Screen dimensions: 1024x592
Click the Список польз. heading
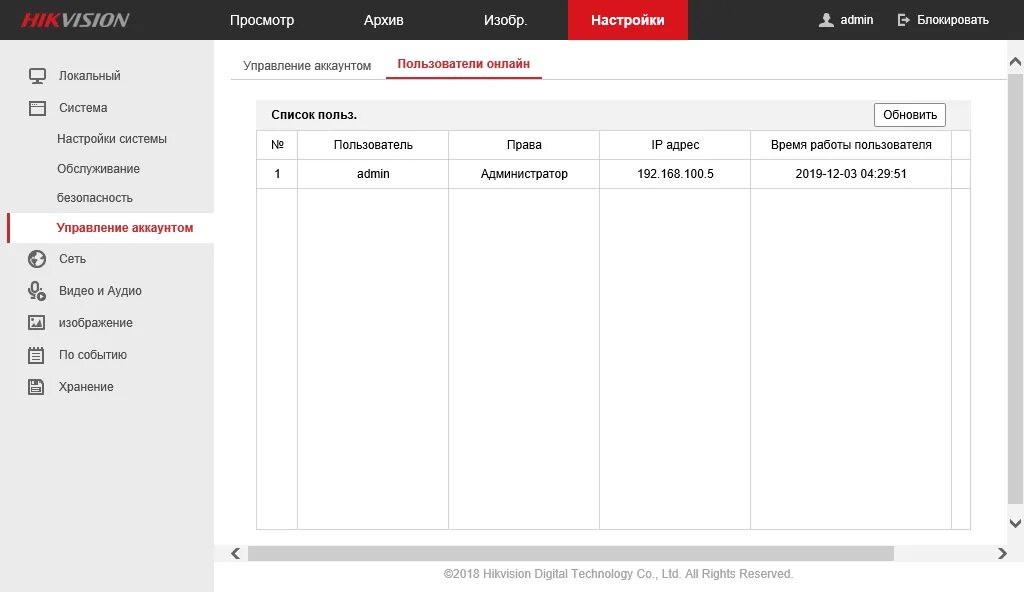point(314,115)
